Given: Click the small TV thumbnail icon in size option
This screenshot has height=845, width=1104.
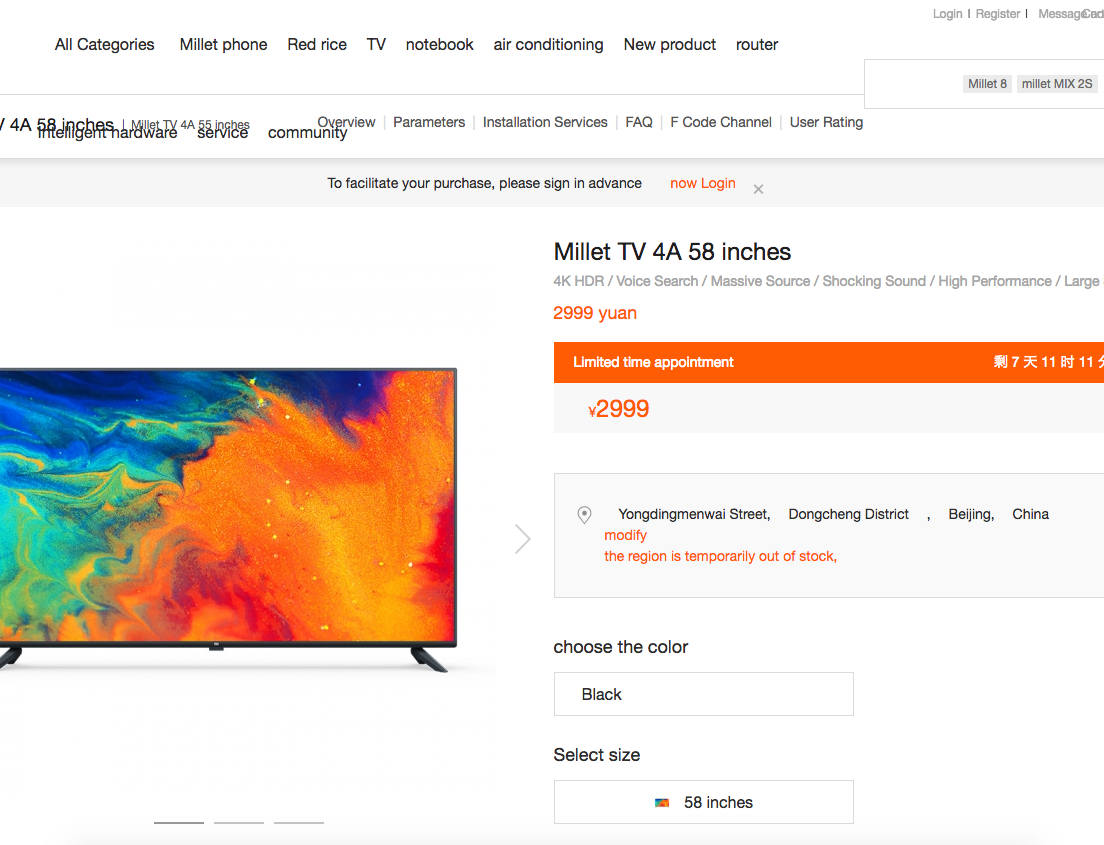Looking at the screenshot, I should tap(662, 803).
